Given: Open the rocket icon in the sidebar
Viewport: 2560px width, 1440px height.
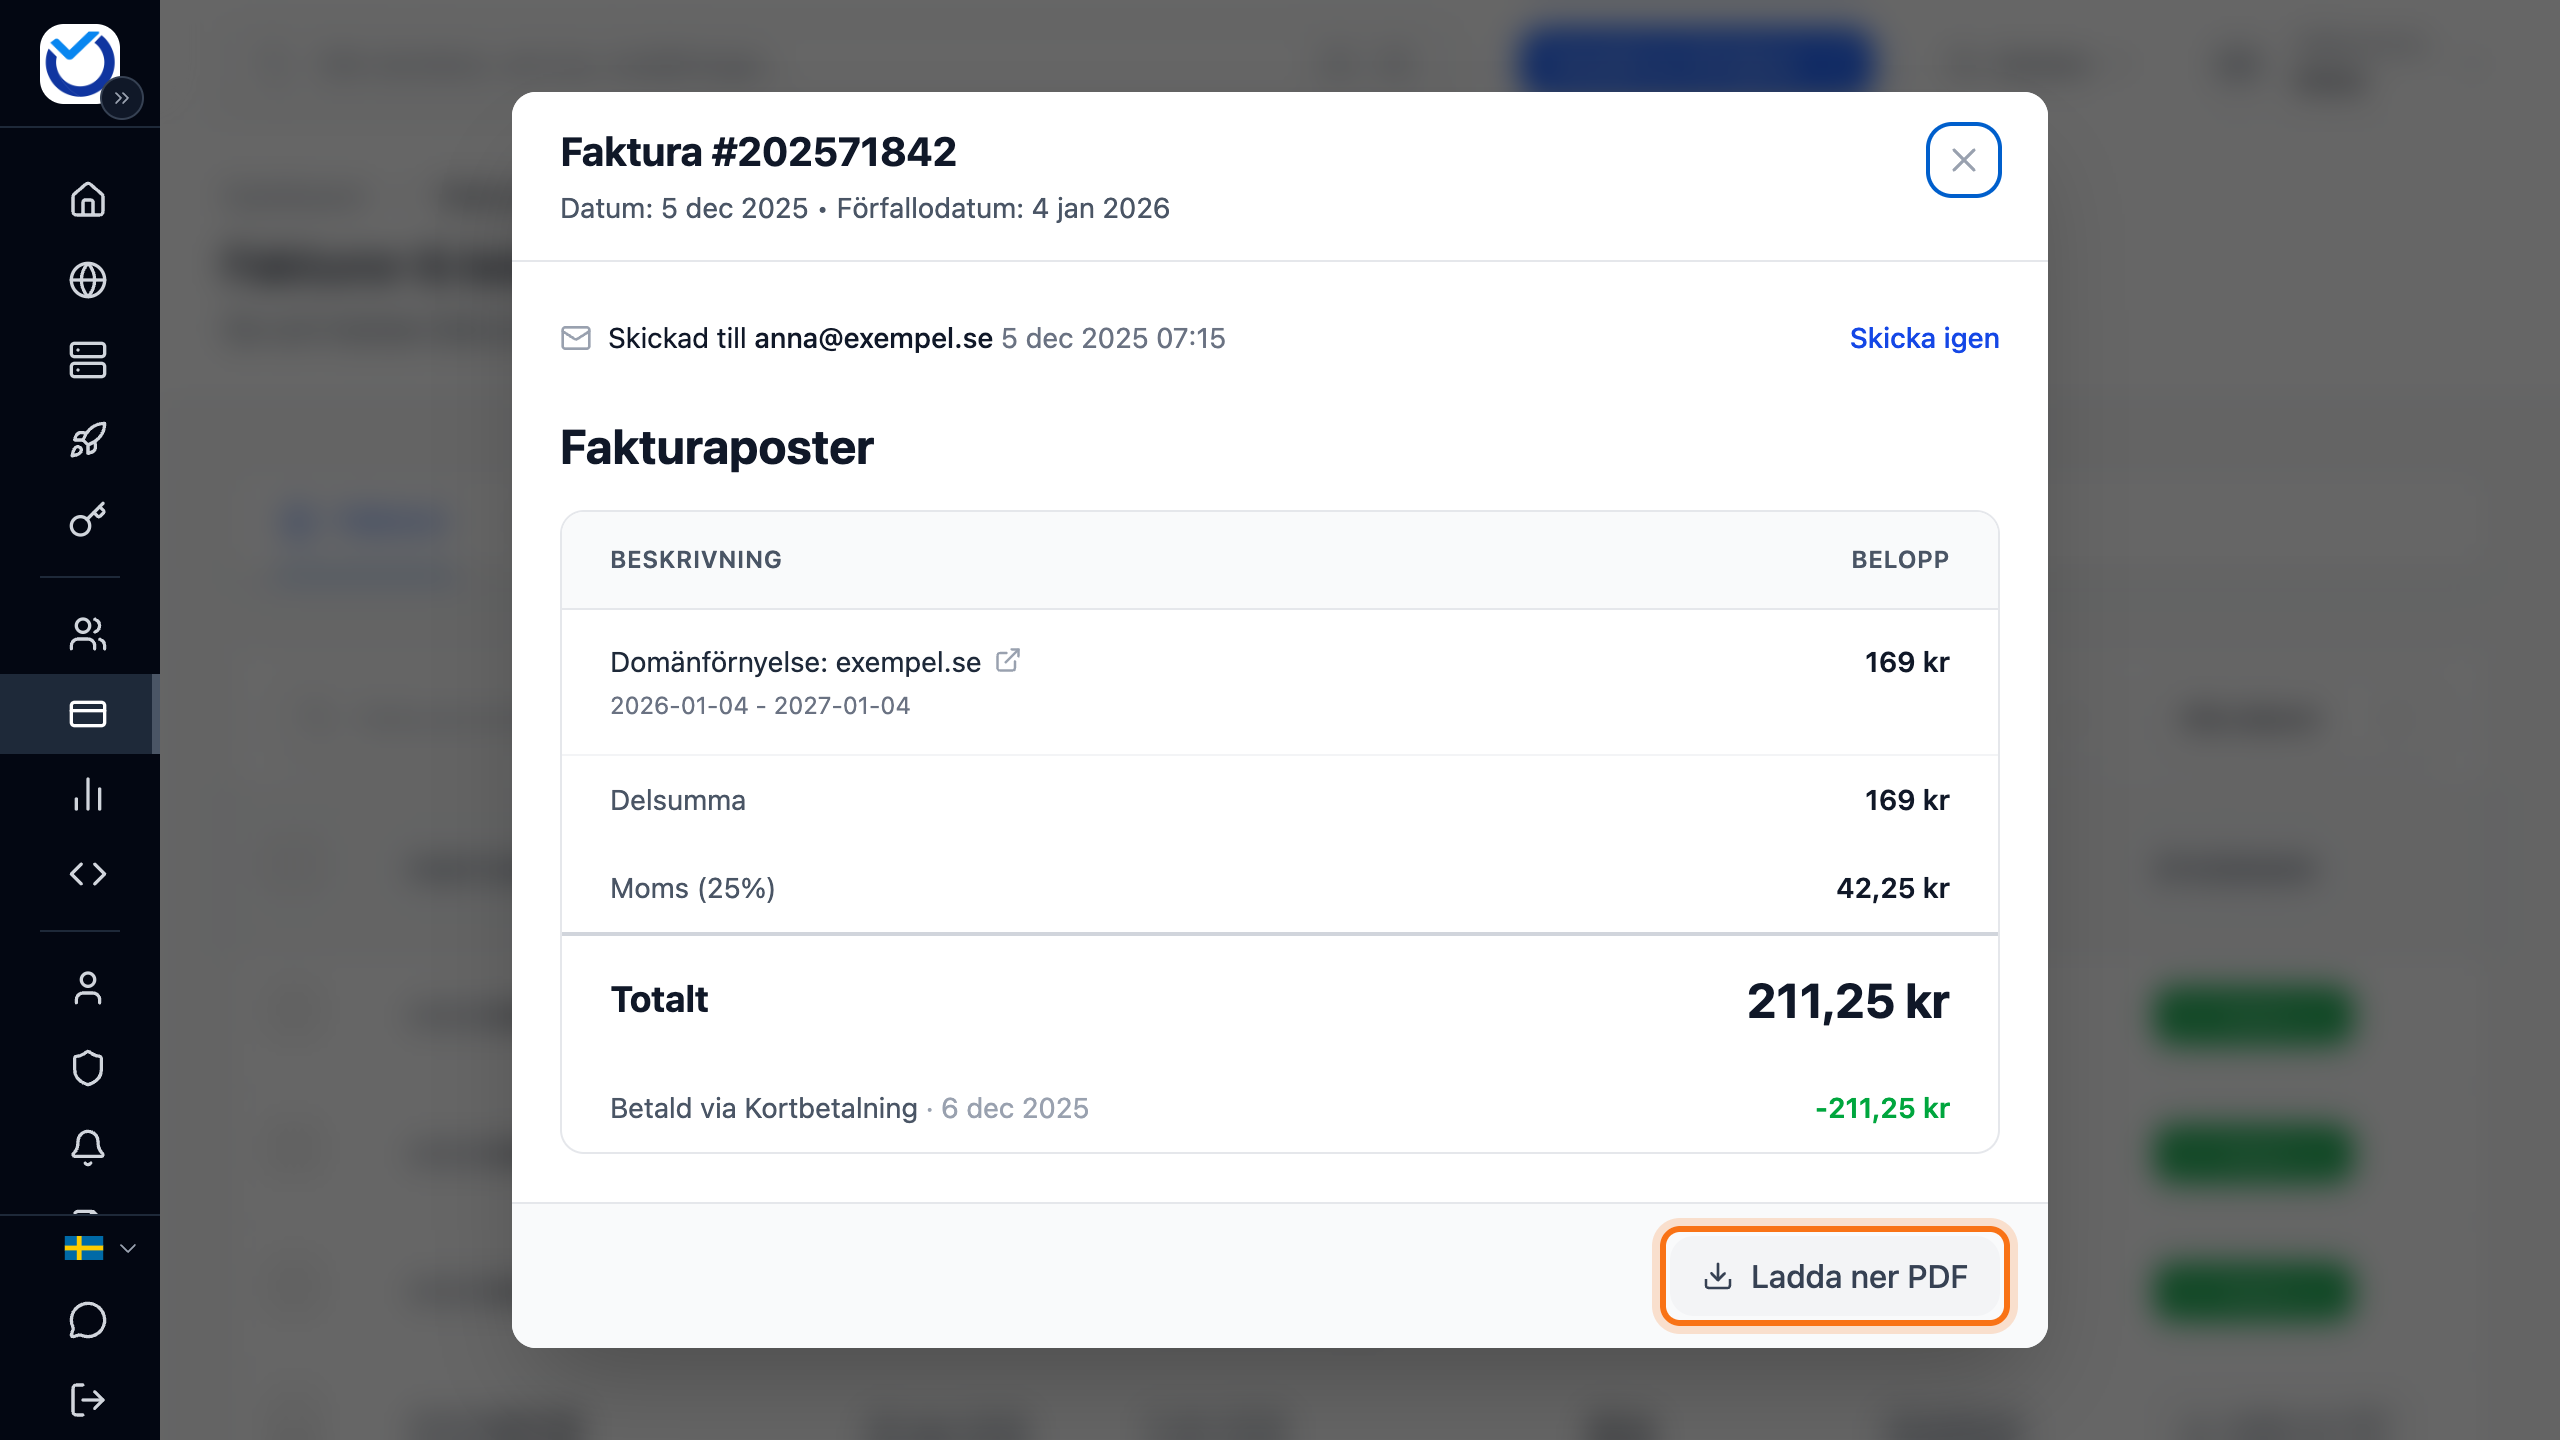Looking at the screenshot, I should (x=88, y=440).
